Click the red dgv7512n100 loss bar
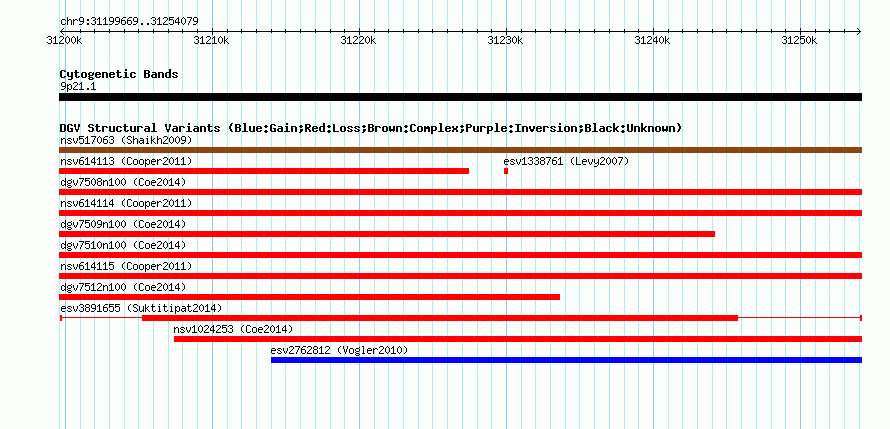 coord(309,297)
